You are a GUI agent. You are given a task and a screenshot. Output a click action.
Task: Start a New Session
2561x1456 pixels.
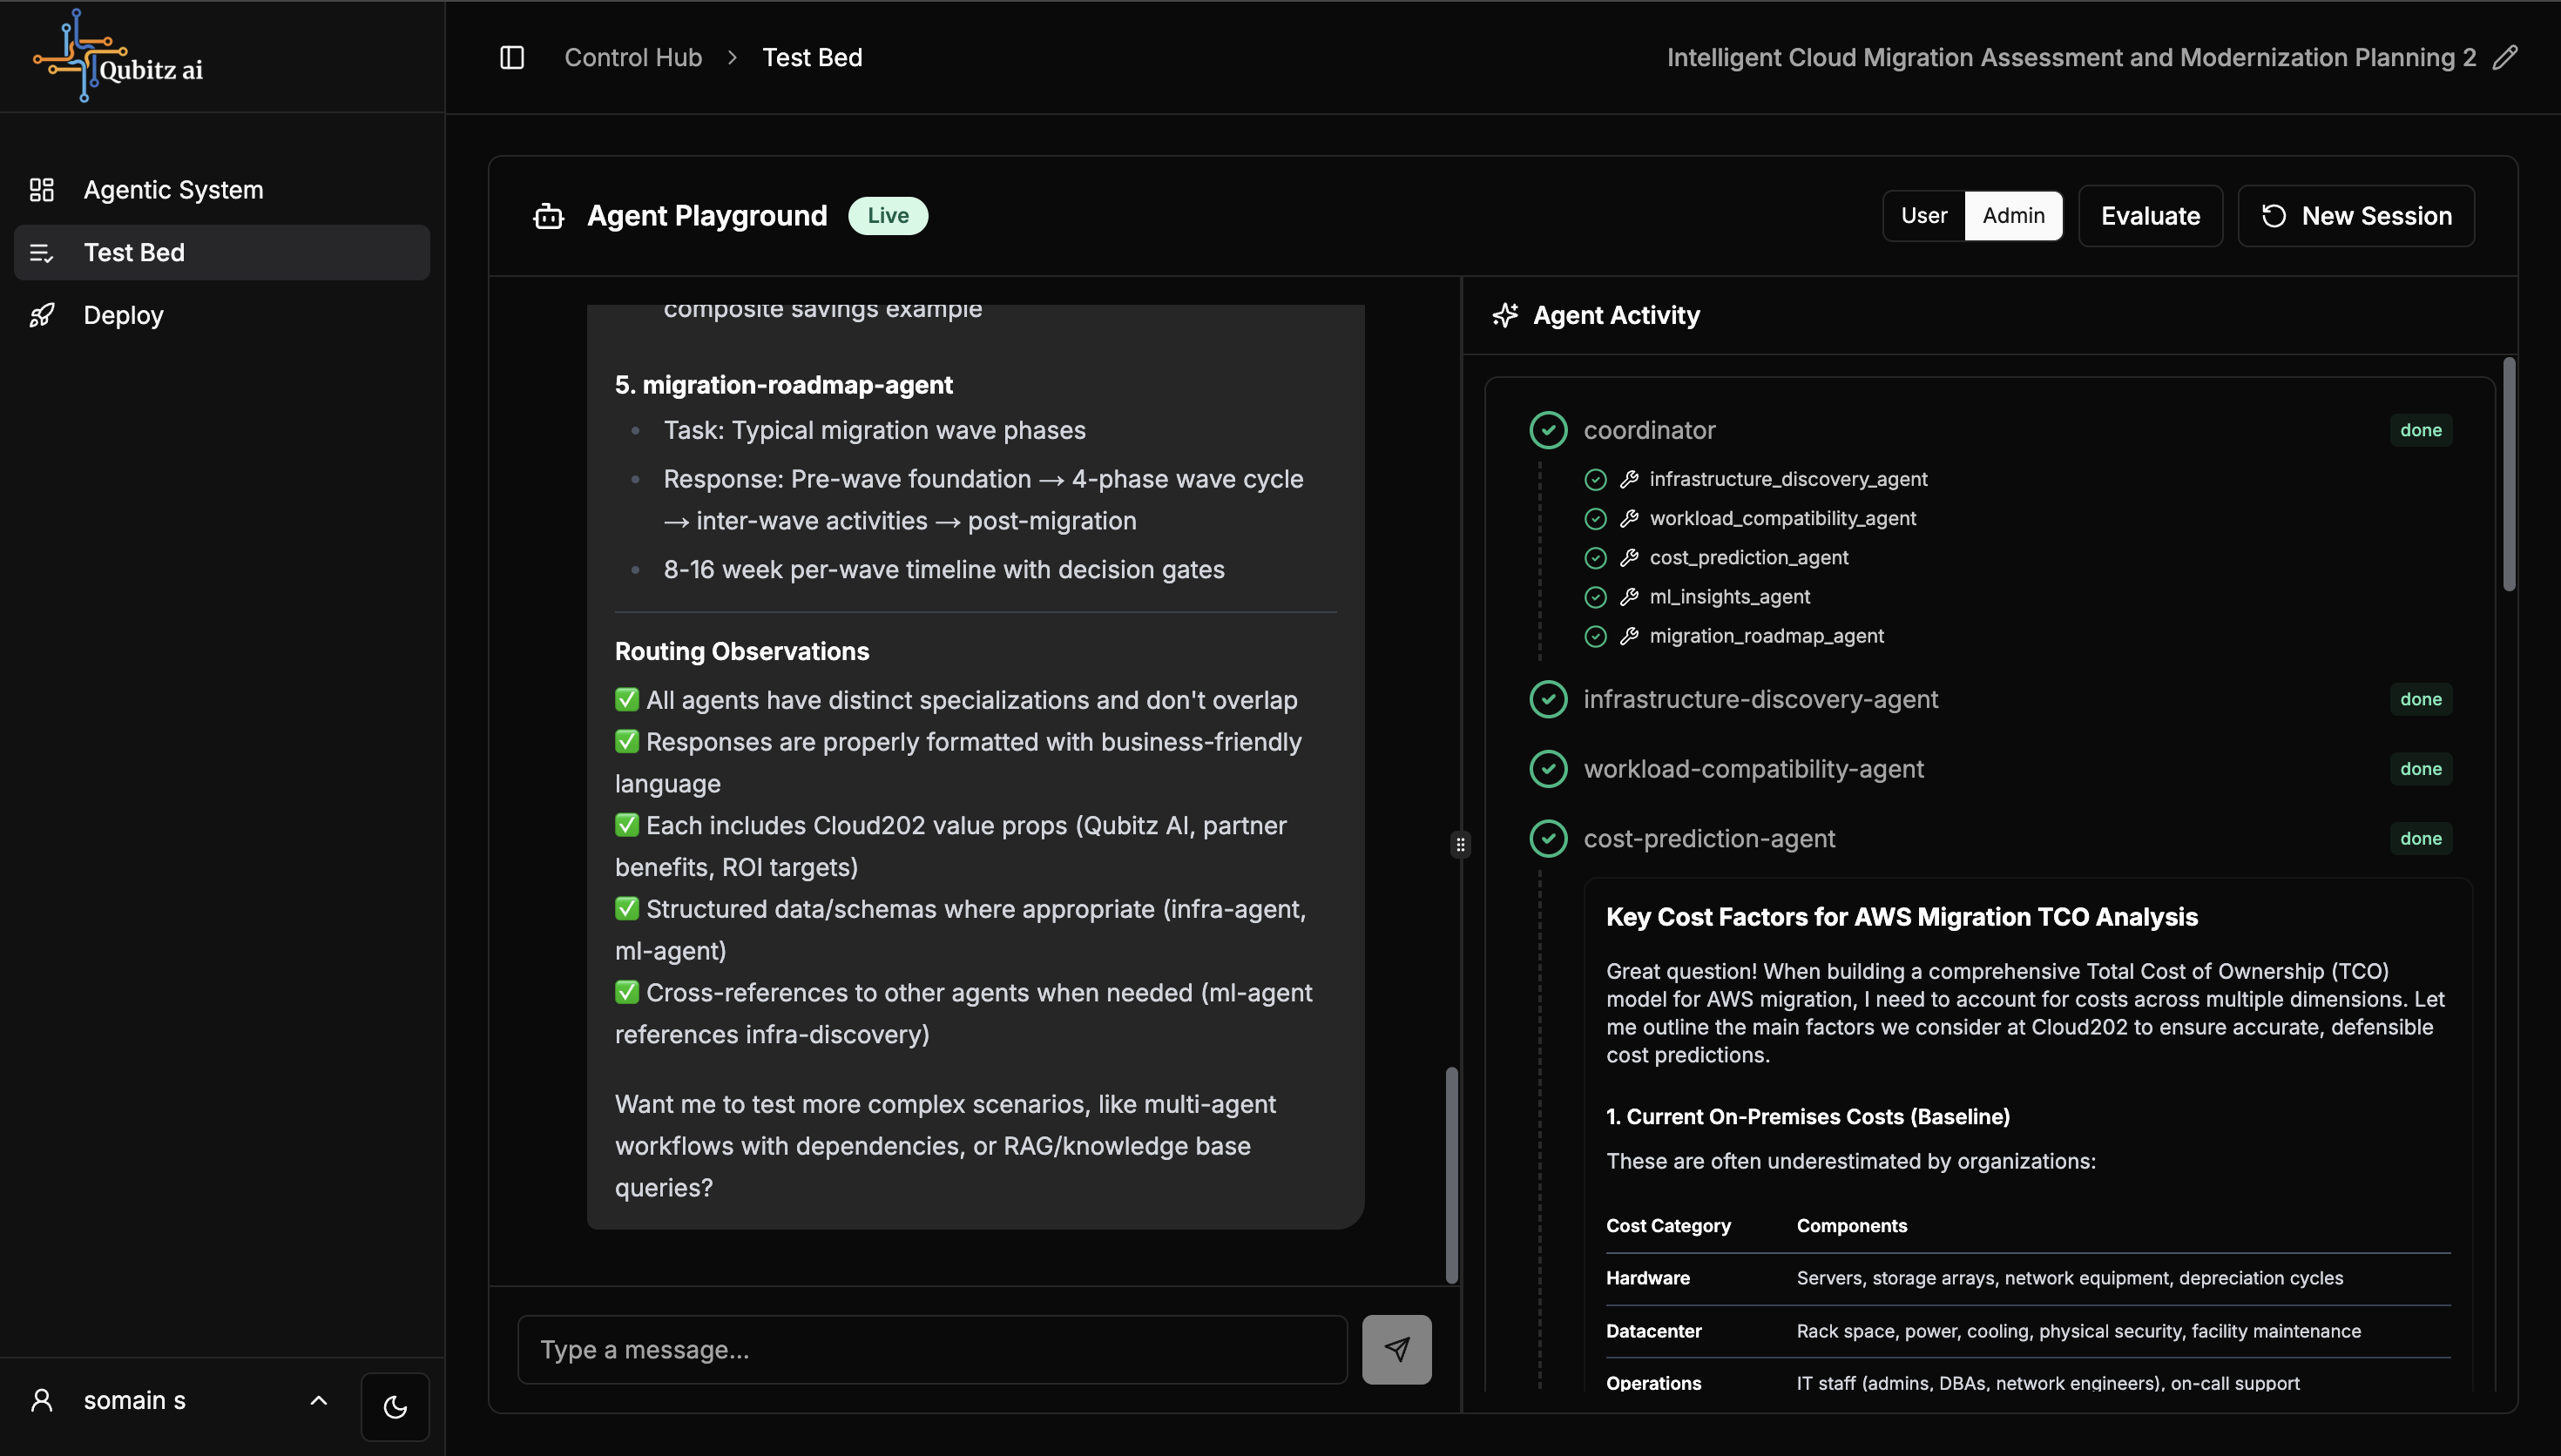(2356, 216)
